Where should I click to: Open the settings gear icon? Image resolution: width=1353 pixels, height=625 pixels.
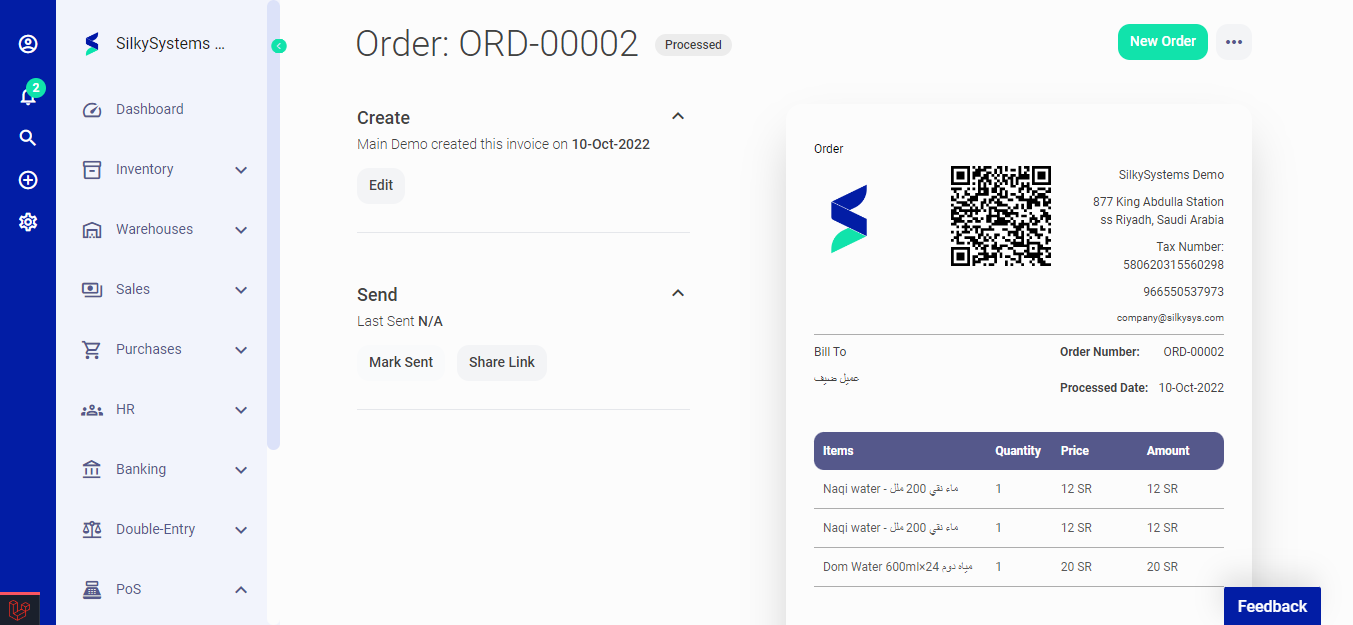click(27, 223)
